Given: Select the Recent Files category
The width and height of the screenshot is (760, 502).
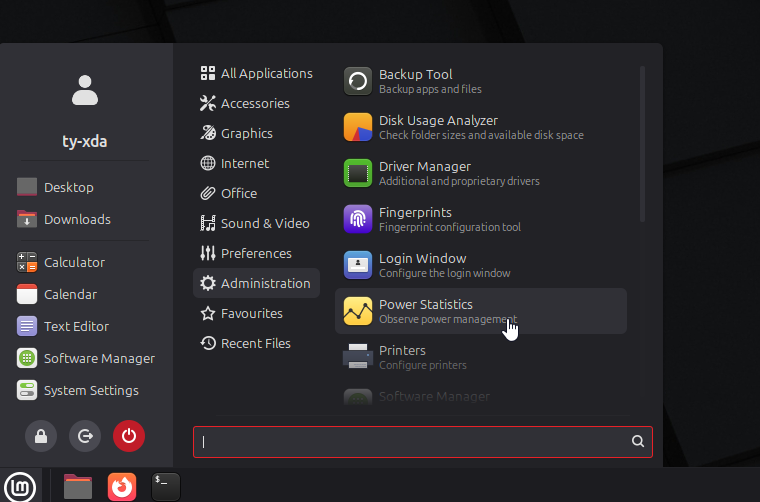Looking at the screenshot, I should coord(256,344).
